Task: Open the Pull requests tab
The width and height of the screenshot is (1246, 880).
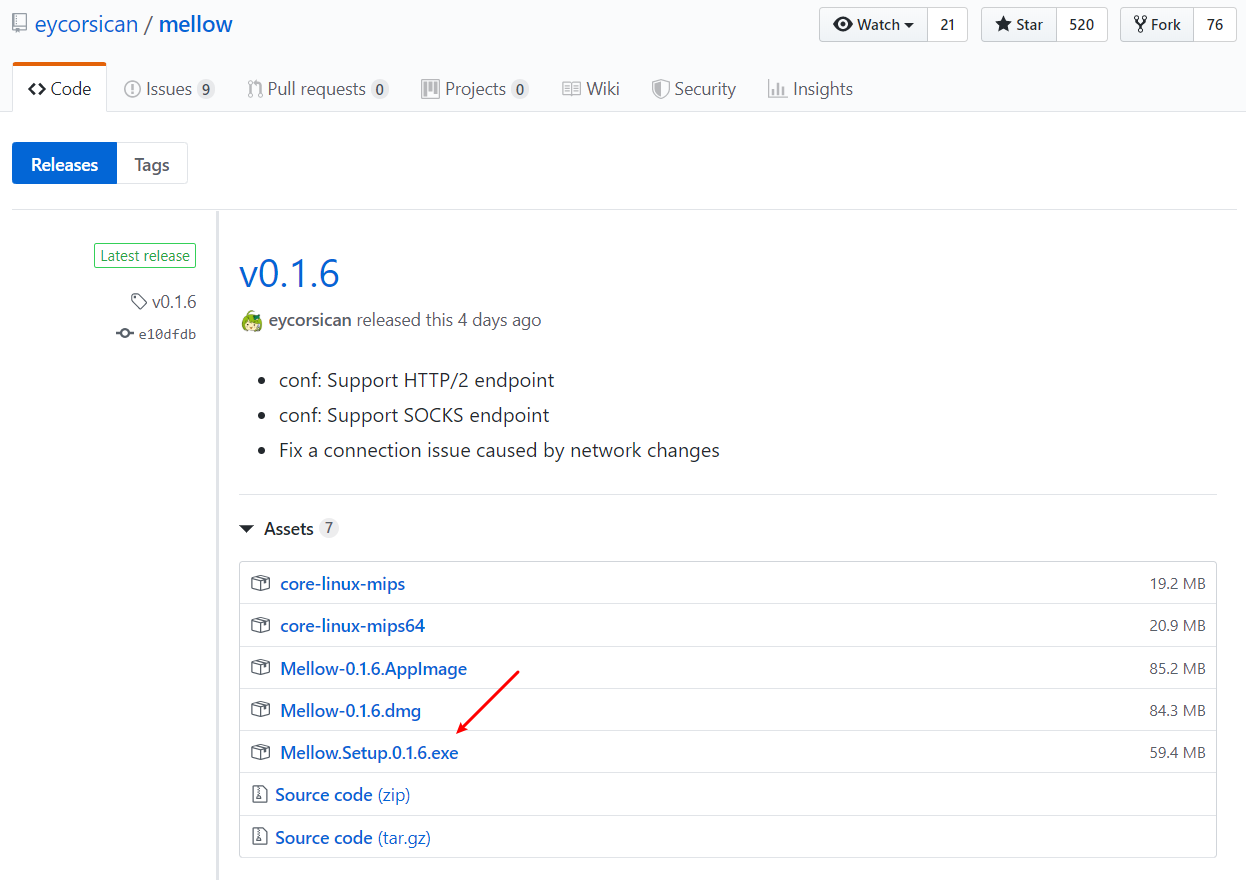Action: (316, 89)
